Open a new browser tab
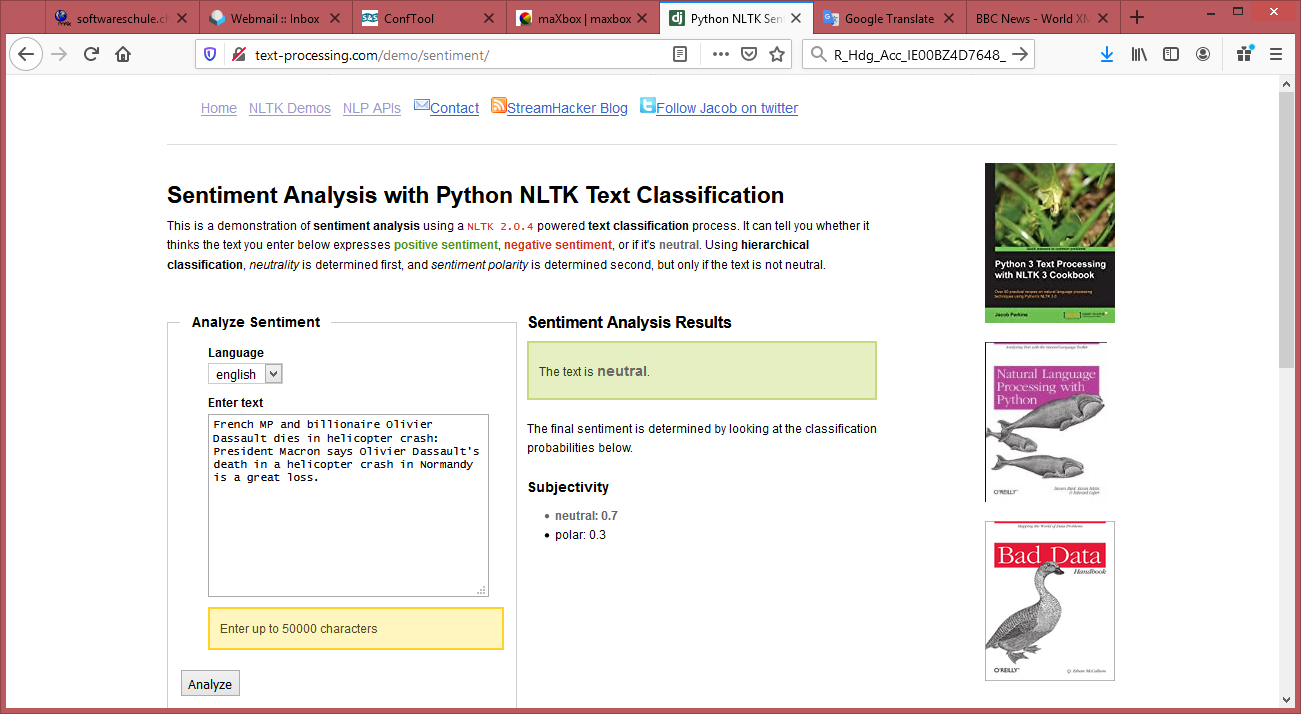The height and width of the screenshot is (714, 1301). (1137, 18)
